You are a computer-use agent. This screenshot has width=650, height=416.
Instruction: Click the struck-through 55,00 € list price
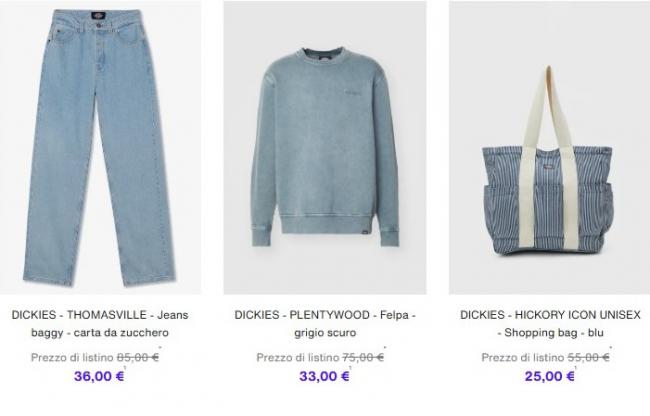point(588,357)
